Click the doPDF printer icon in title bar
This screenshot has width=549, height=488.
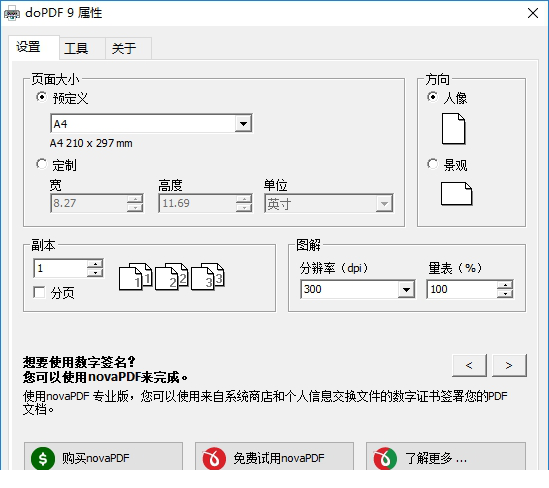[12, 13]
